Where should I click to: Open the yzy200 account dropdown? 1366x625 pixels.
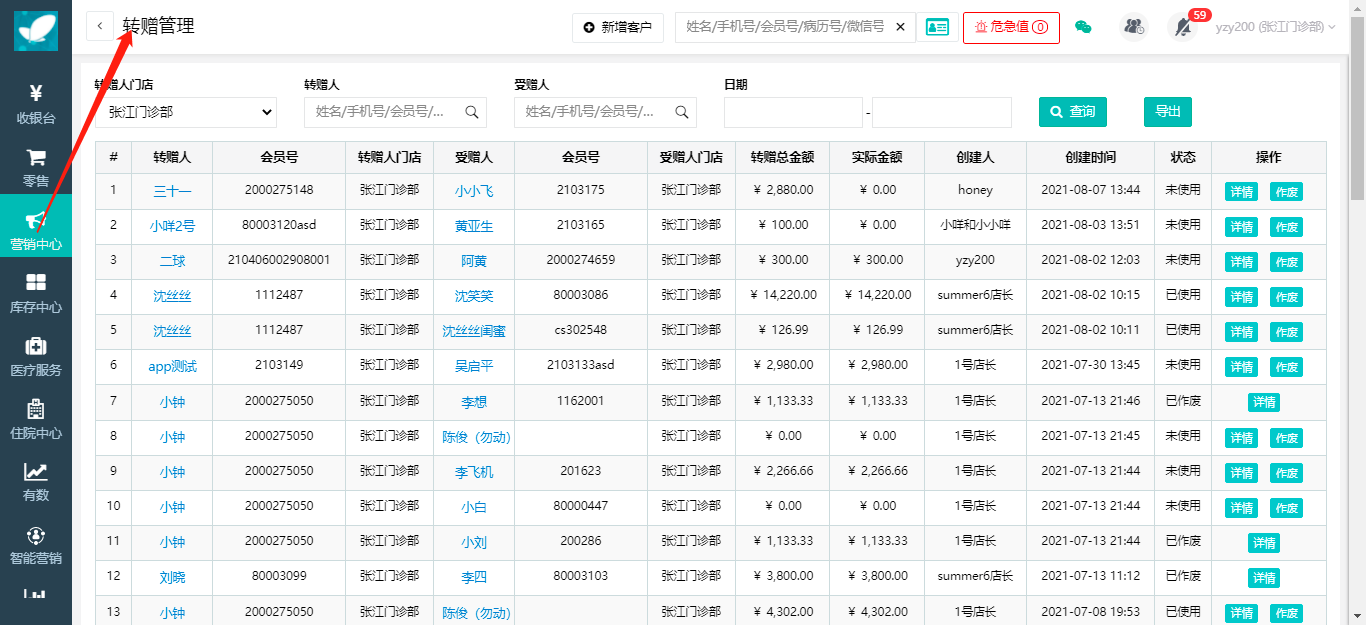(1276, 27)
